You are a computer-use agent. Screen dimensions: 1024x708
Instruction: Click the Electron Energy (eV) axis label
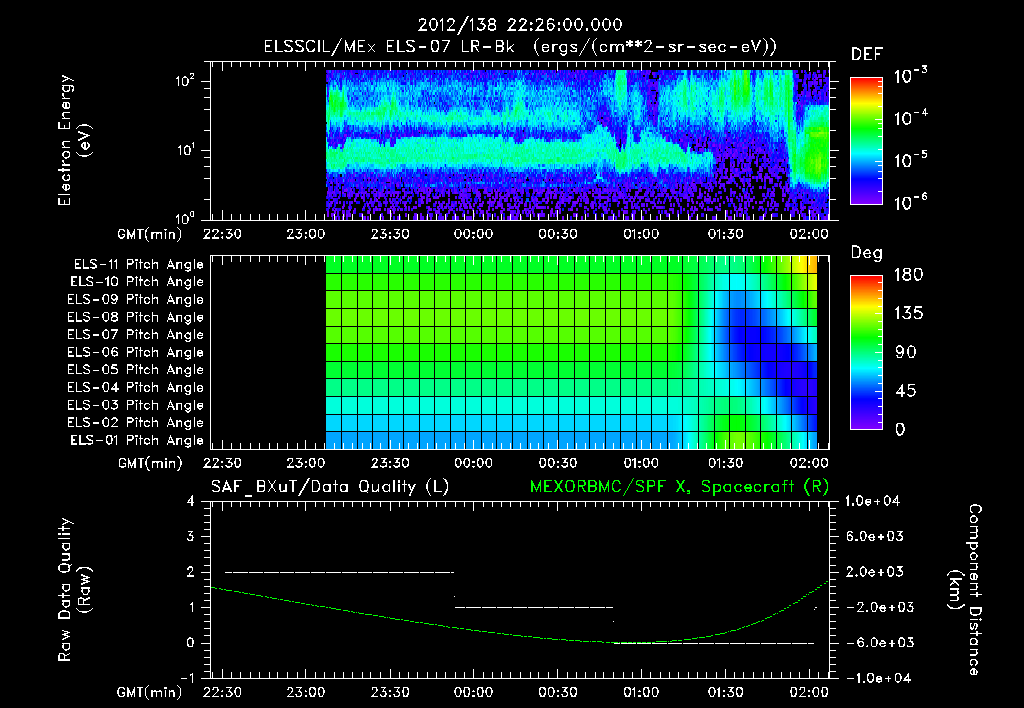tap(74, 140)
